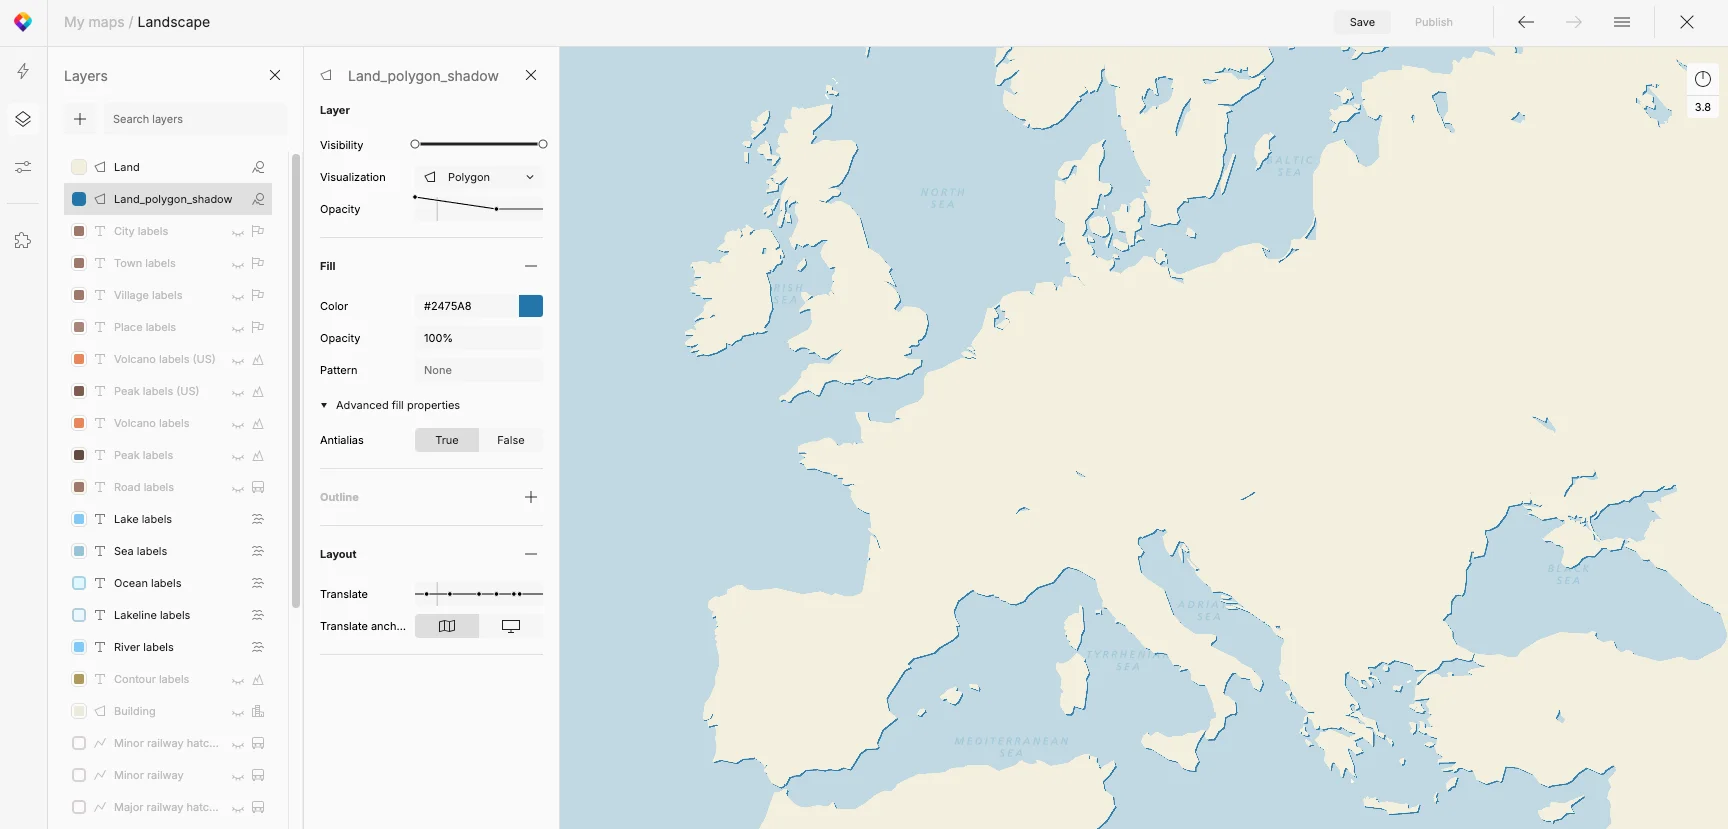The width and height of the screenshot is (1728, 829).
Task: Click the Save button
Action: (1362, 22)
